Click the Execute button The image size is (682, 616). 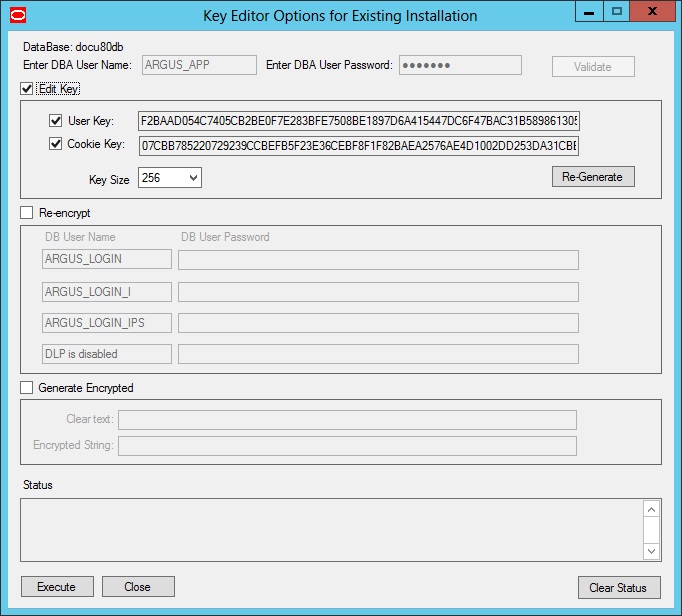click(57, 586)
